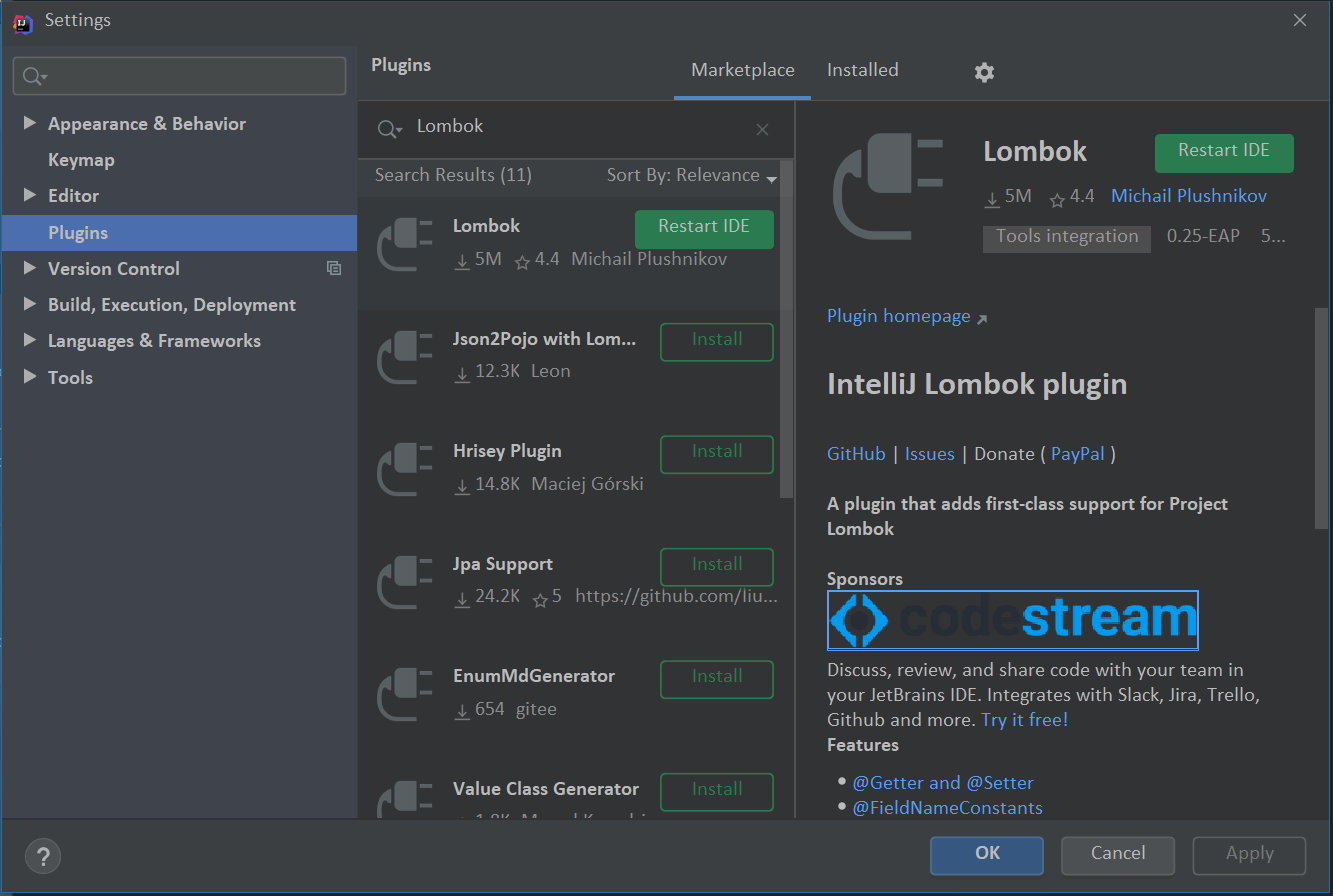Image resolution: width=1333 pixels, height=896 pixels.
Task: Click the settings search magnifier icon
Action: [x=35, y=76]
